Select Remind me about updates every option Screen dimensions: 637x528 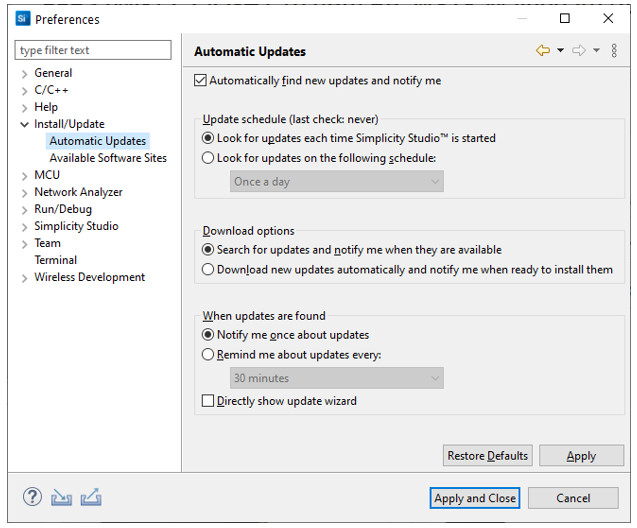click(x=208, y=355)
